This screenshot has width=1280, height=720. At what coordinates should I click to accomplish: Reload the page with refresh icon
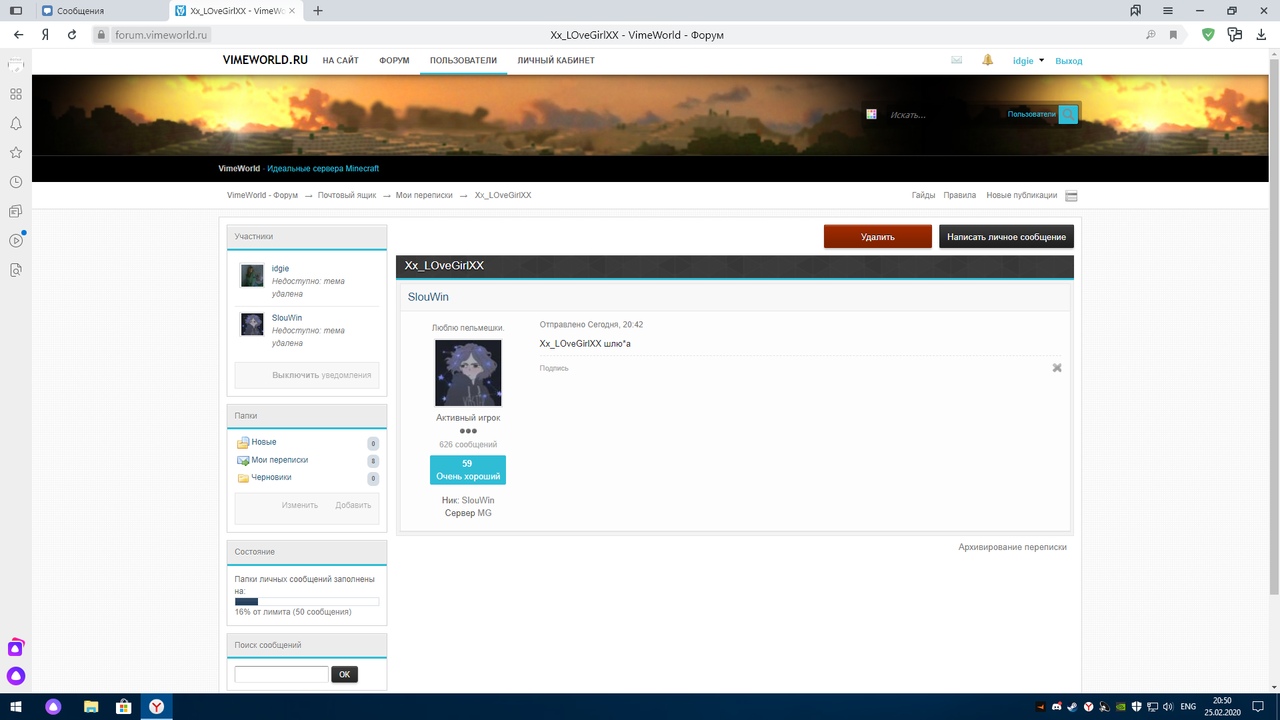72,34
